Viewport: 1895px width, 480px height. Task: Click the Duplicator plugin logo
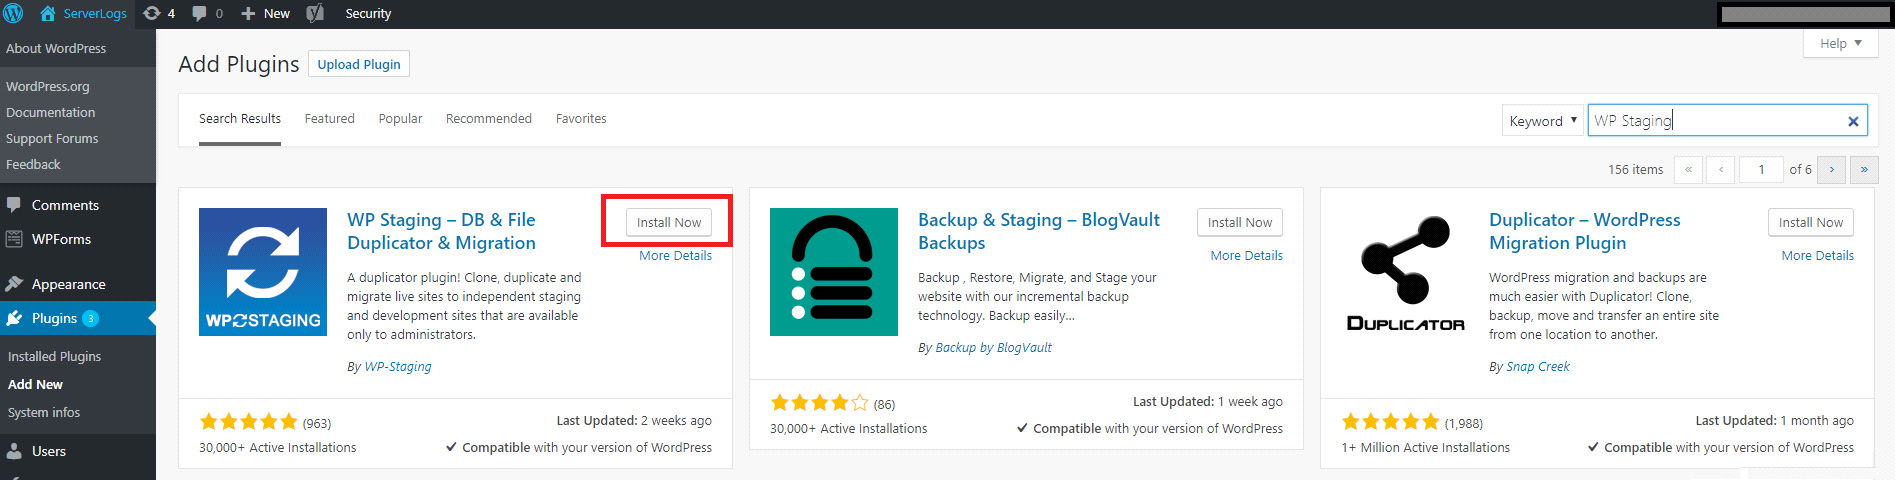[1405, 272]
